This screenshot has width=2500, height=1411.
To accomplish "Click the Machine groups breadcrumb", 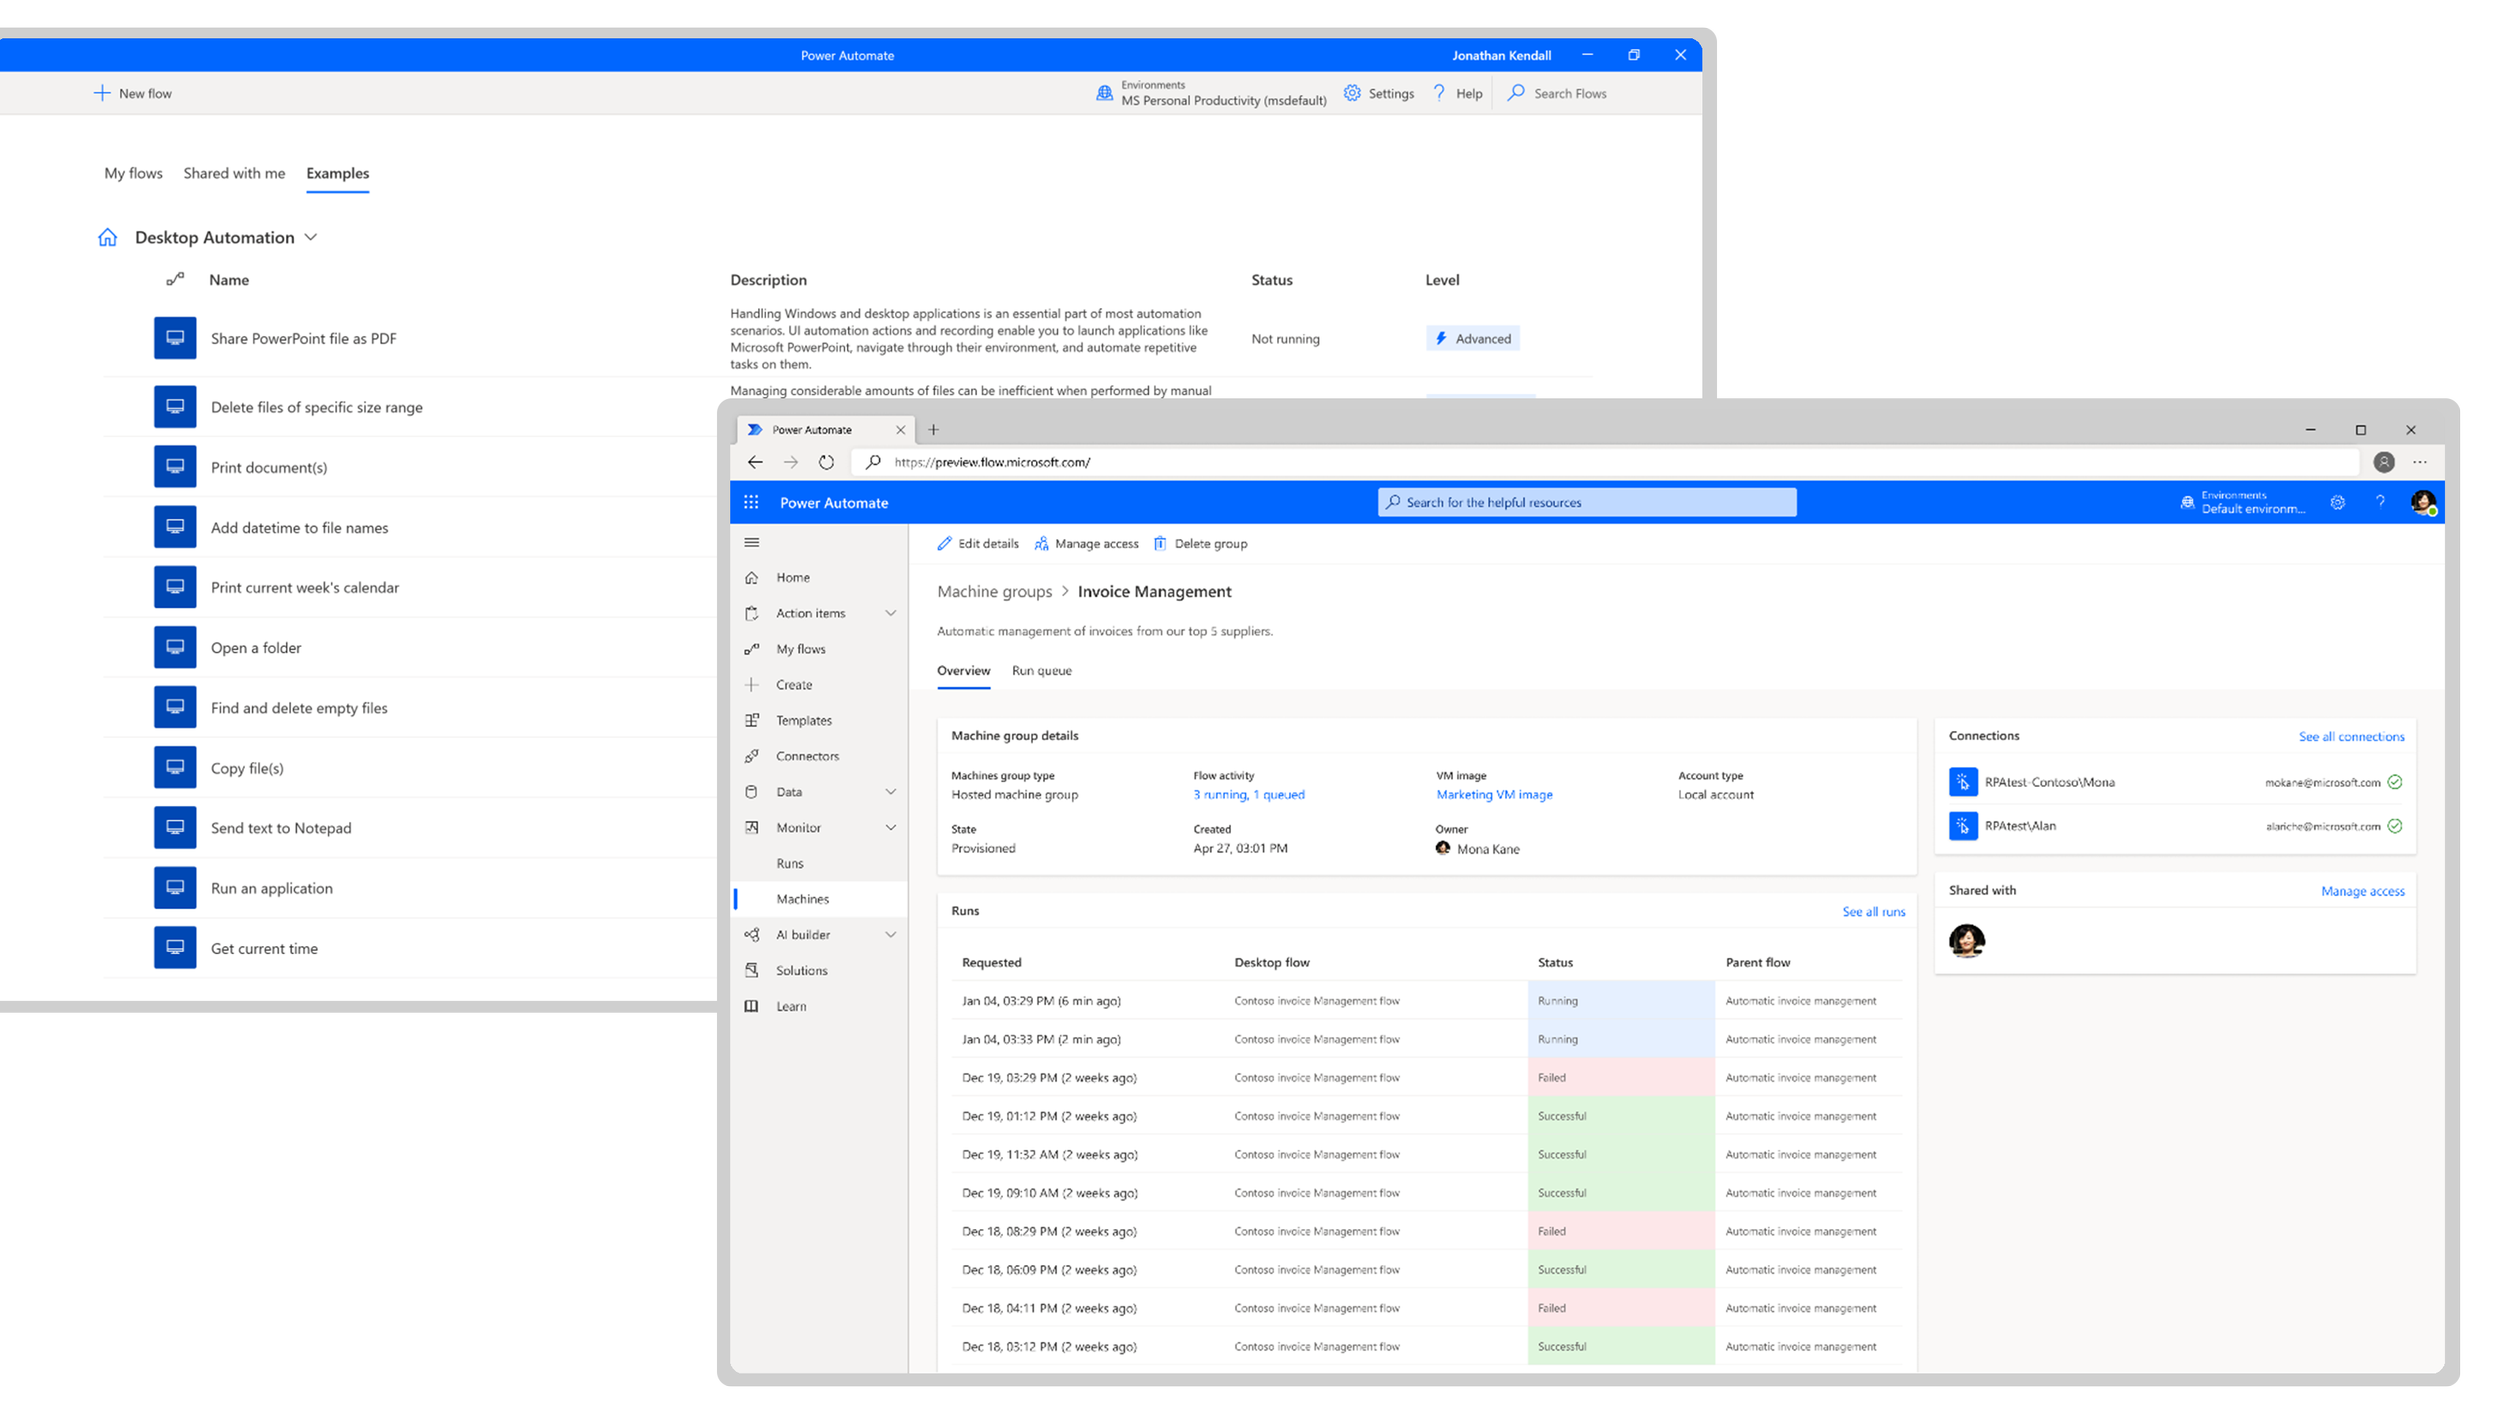I will [x=994, y=592].
